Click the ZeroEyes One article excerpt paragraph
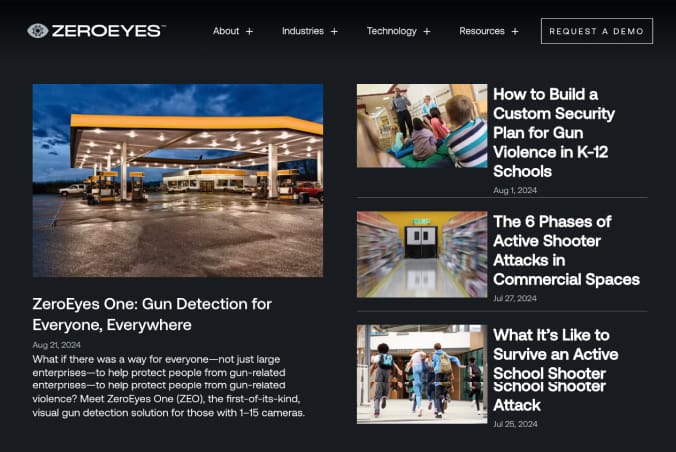The image size is (676, 452). pos(169,386)
